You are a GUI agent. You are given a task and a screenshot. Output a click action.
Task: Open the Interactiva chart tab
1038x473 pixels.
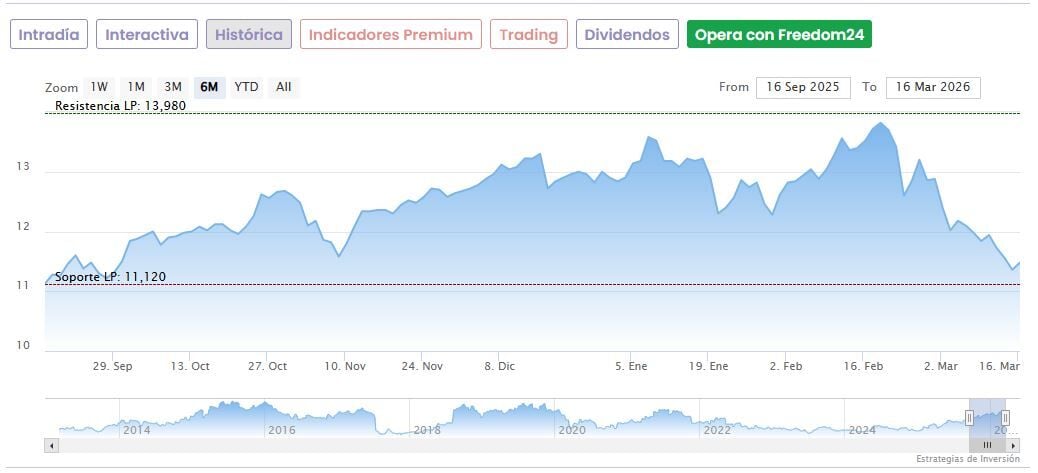(147, 34)
